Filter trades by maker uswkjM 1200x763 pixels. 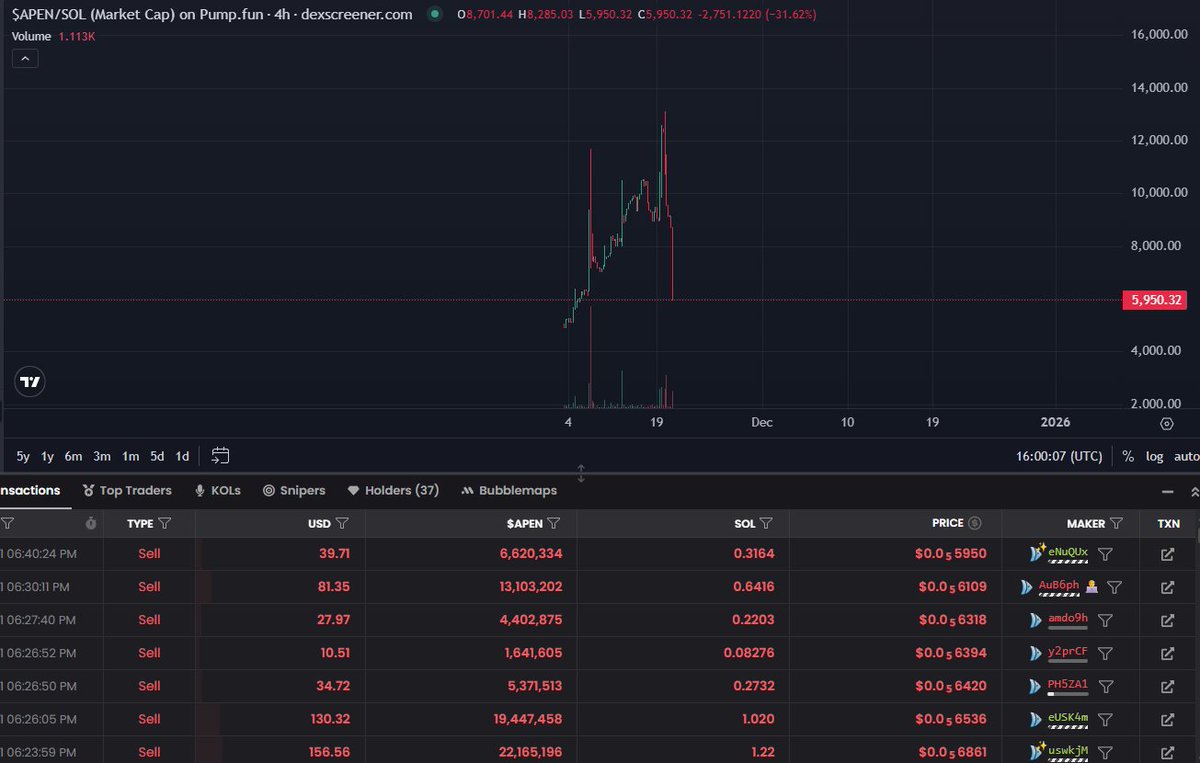click(1105, 752)
